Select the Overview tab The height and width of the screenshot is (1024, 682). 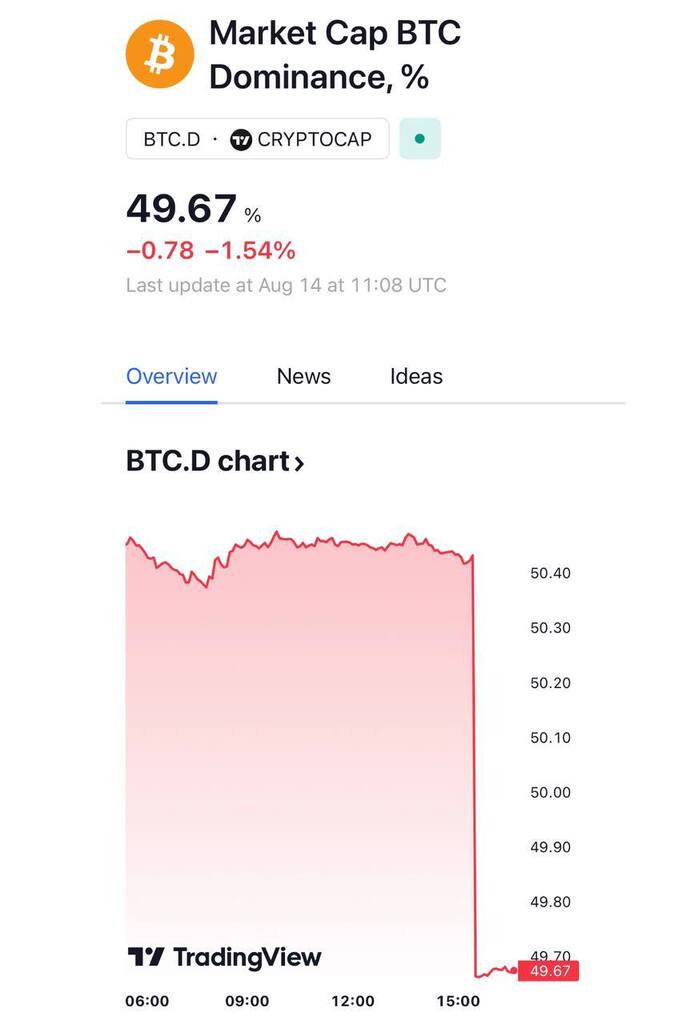point(171,377)
